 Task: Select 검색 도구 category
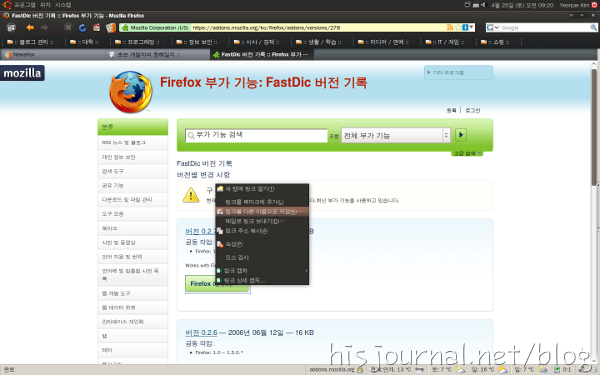(x=132, y=171)
